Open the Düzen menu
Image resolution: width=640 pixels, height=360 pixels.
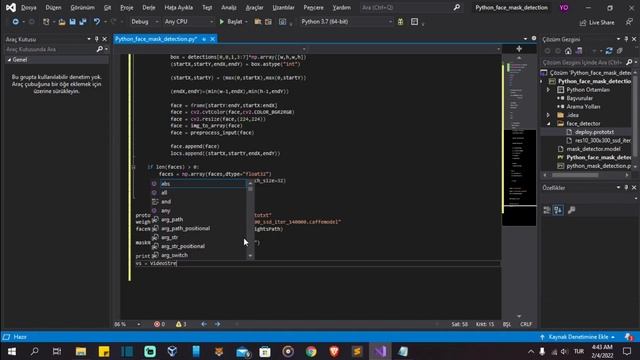point(53,7)
